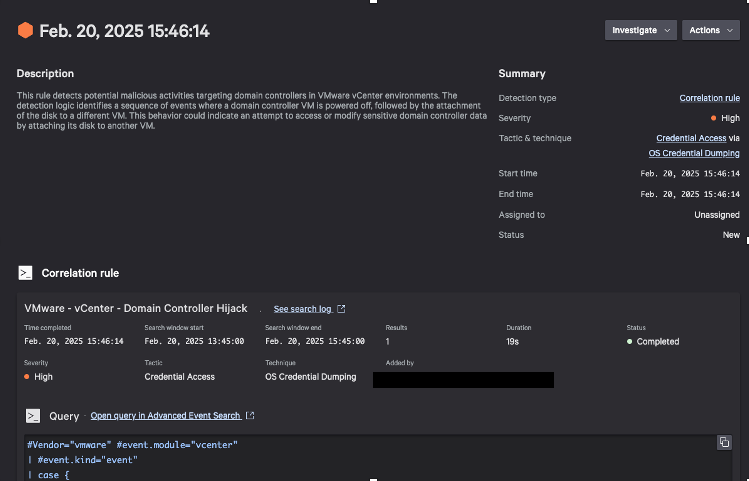Follow the Credential Access link in Summary
Viewport: 749px width, 481px height.
coord(691,138)
